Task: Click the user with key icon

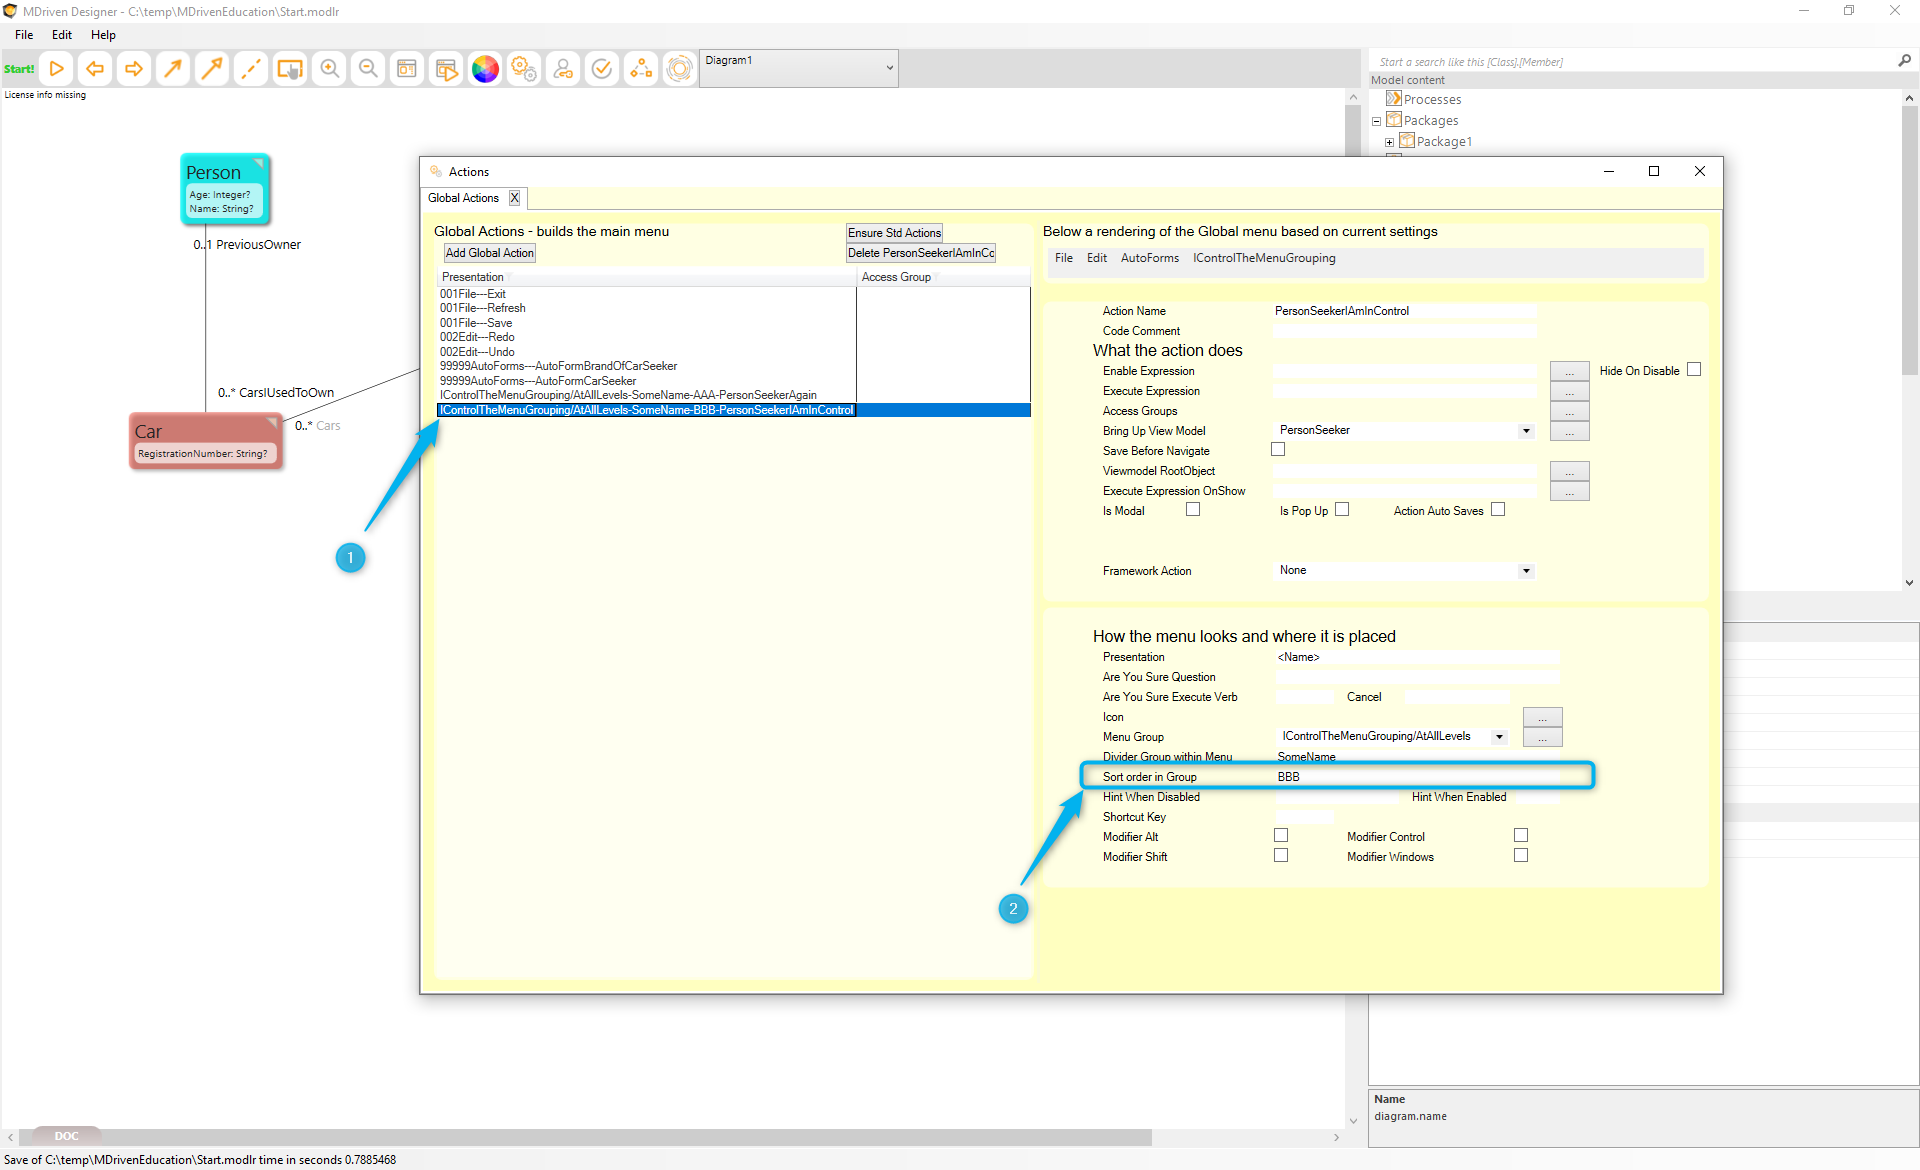Action: coord(563,69)
